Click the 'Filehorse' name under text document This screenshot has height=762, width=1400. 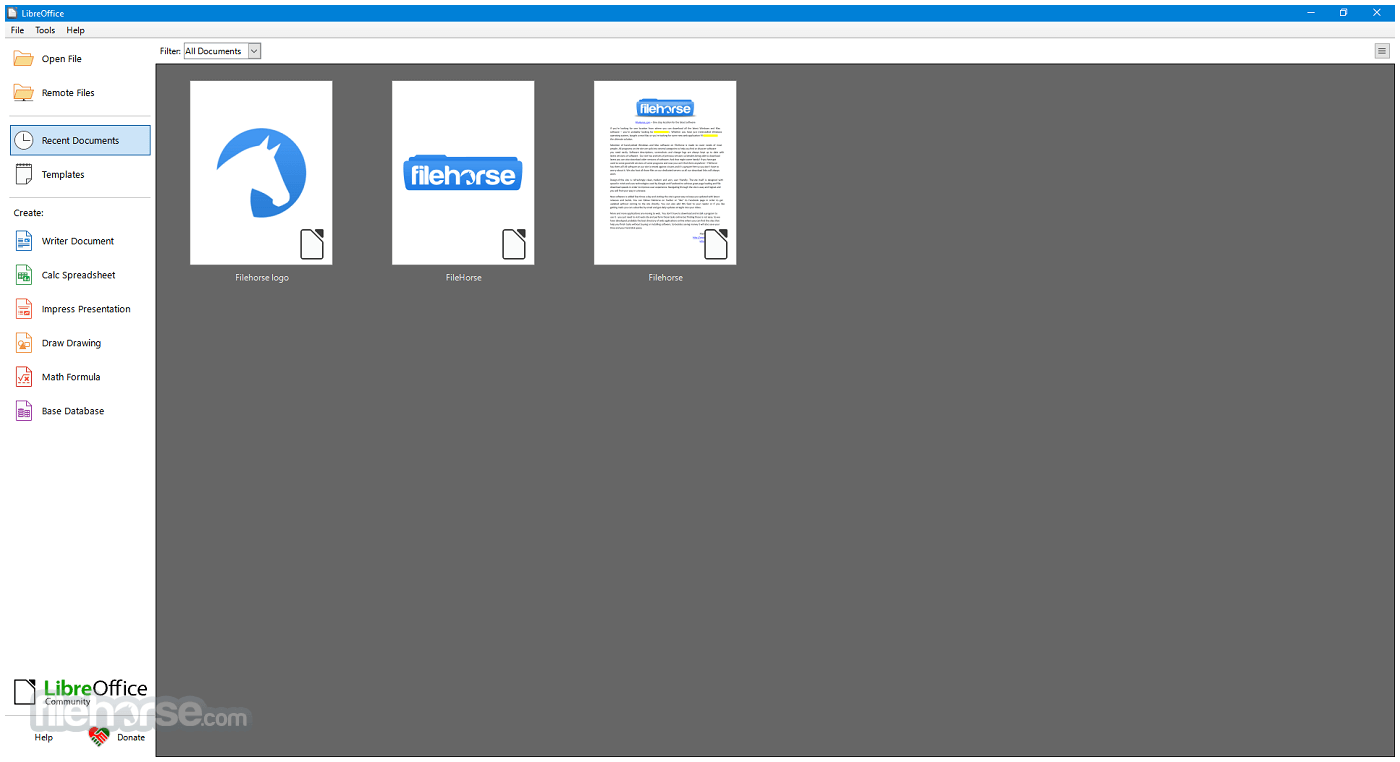(x=666, y=278)
